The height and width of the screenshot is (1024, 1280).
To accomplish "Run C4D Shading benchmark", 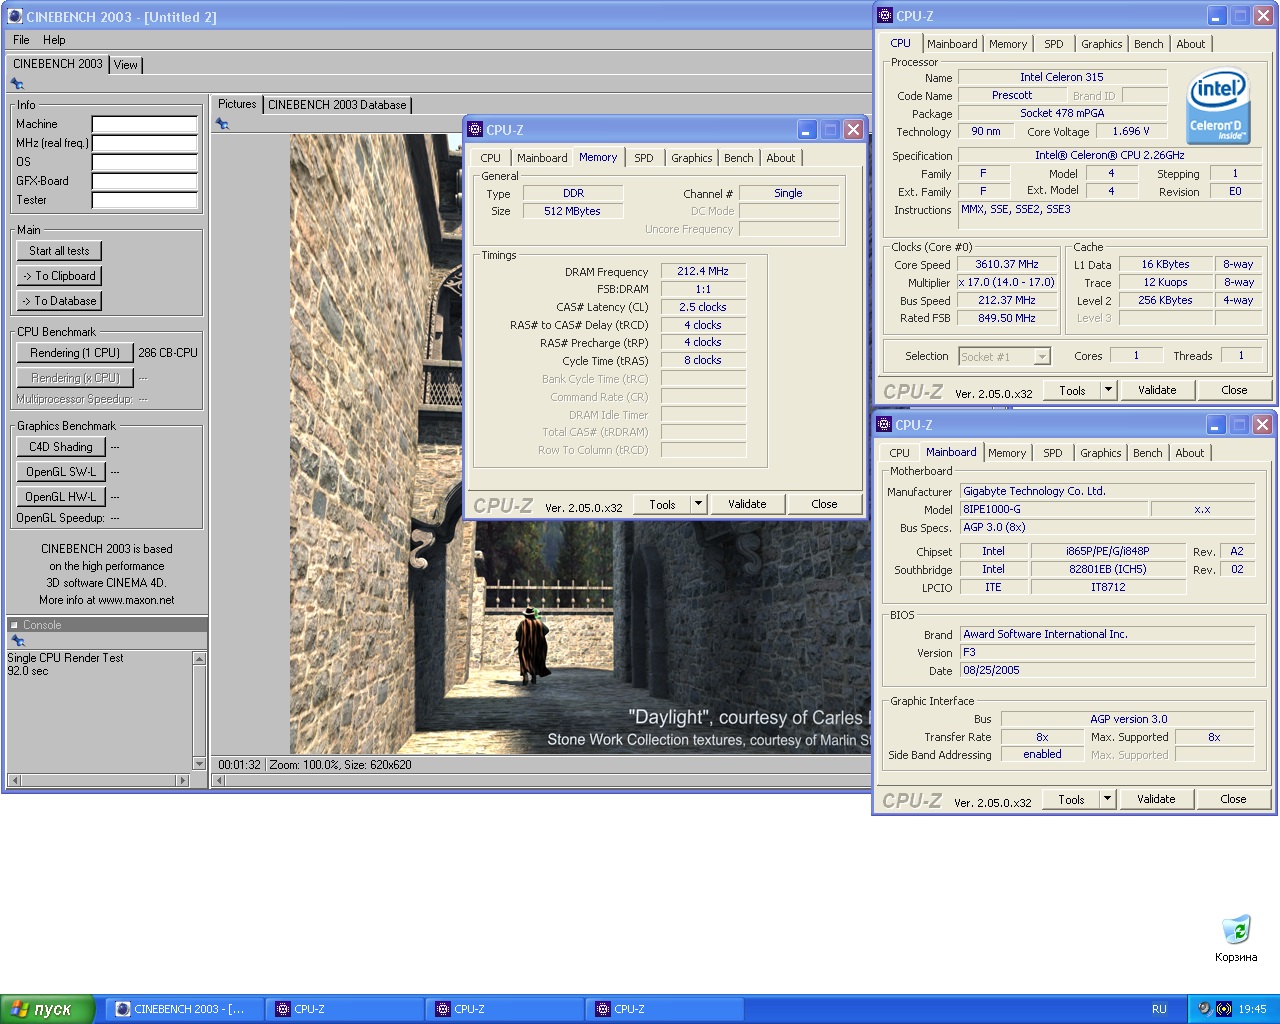I will coord(61,447).
